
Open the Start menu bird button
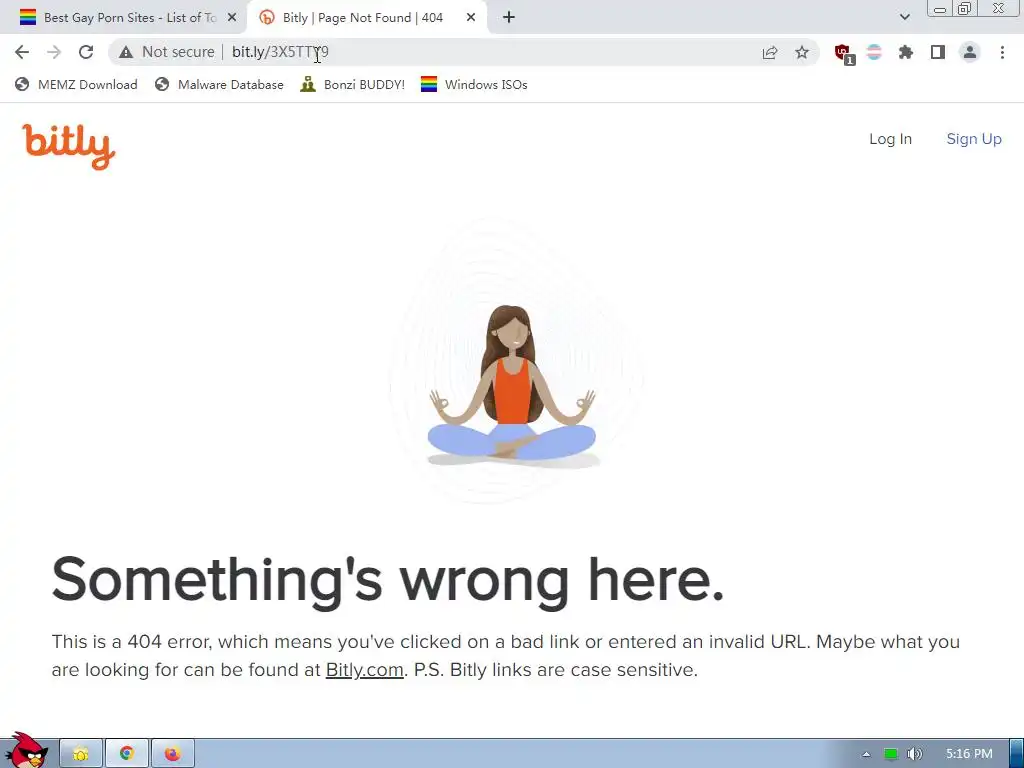[x=25, y=751]
